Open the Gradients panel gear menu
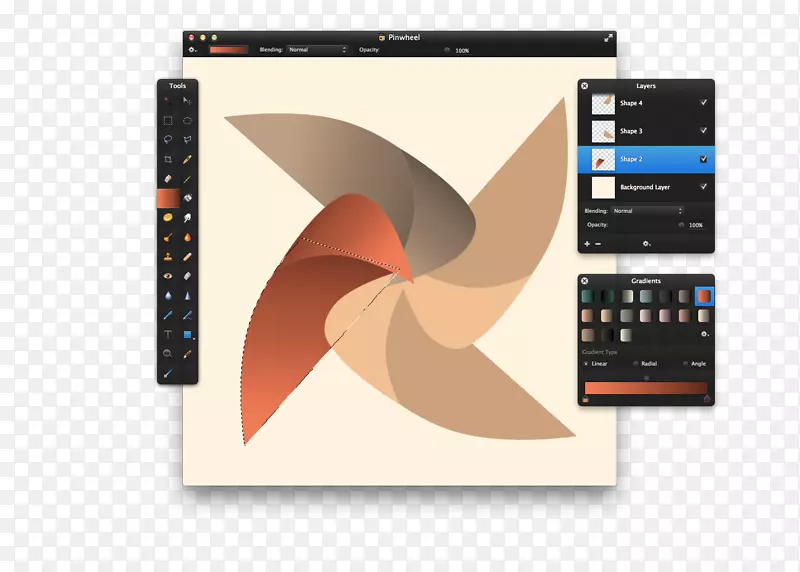This screenshot has width=800, height=572. pyautogui.click(x=704, y=335)
